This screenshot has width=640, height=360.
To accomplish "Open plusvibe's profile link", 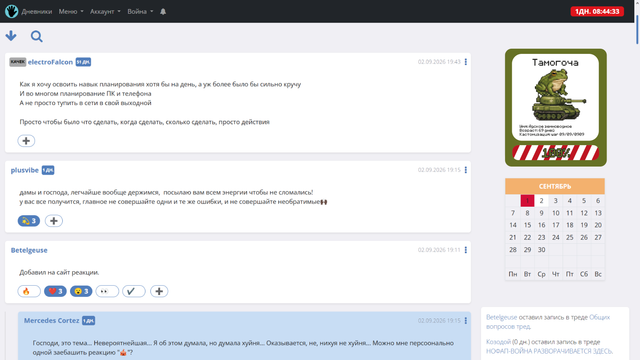I will [x=24, y=170].
